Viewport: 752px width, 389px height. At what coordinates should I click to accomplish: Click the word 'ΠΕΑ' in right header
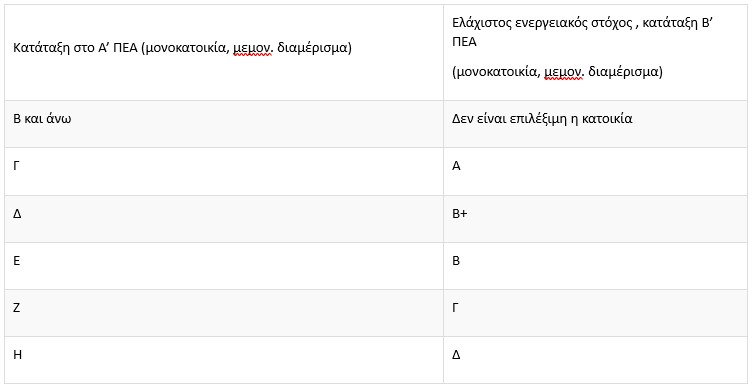[x=463, y=43]
